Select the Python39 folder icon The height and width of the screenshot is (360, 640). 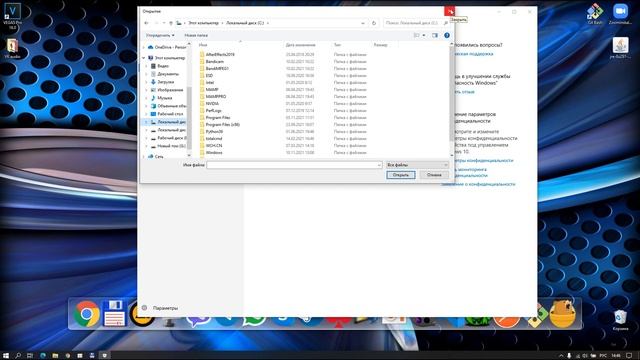tap(202, 131)
